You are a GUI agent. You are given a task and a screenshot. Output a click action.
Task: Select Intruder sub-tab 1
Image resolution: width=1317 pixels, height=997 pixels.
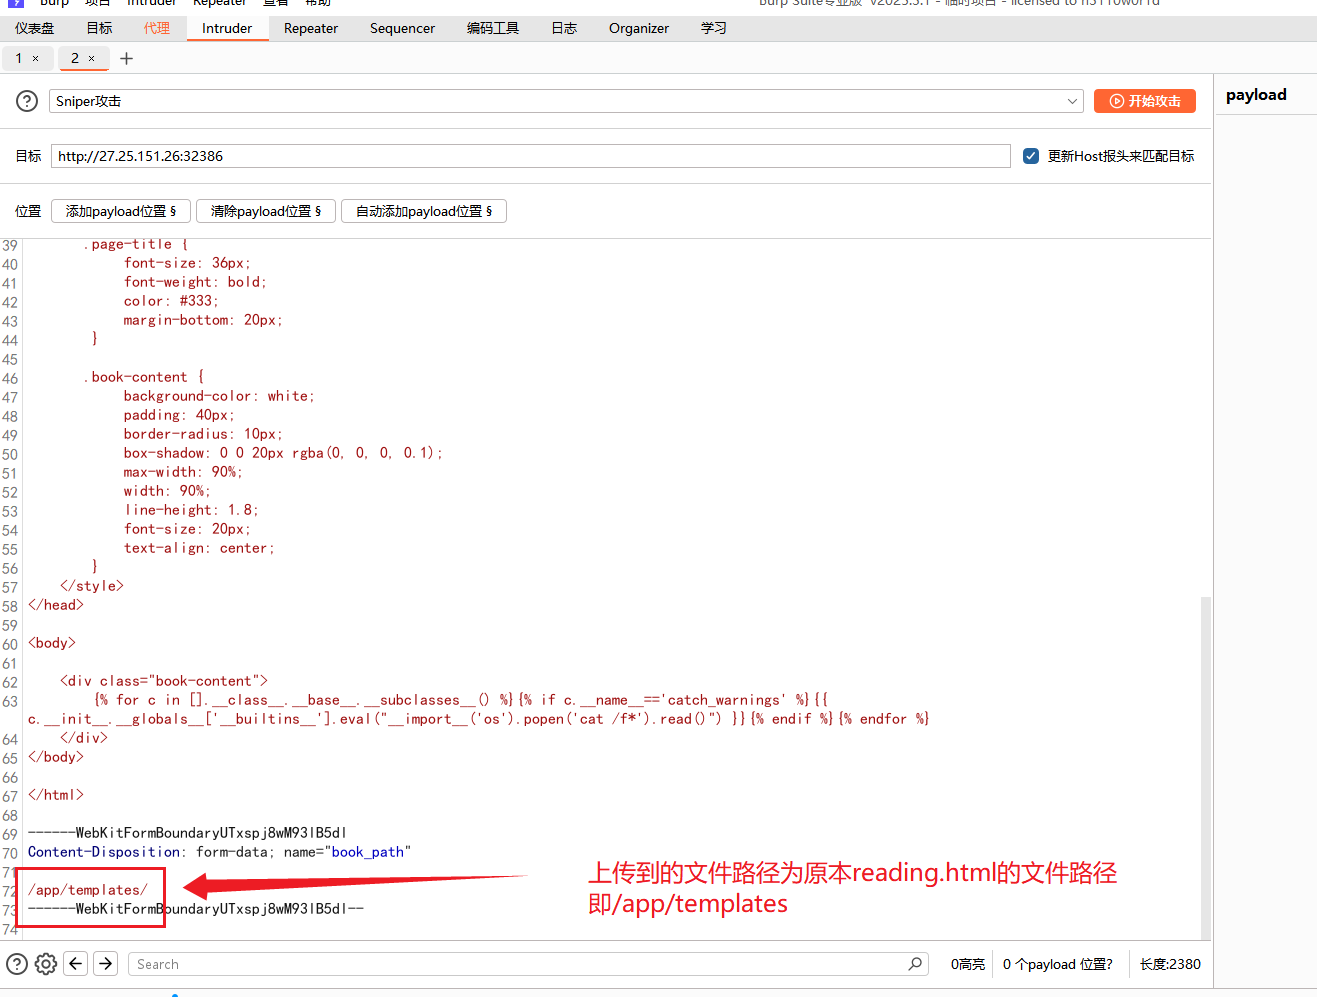(18, 59)
